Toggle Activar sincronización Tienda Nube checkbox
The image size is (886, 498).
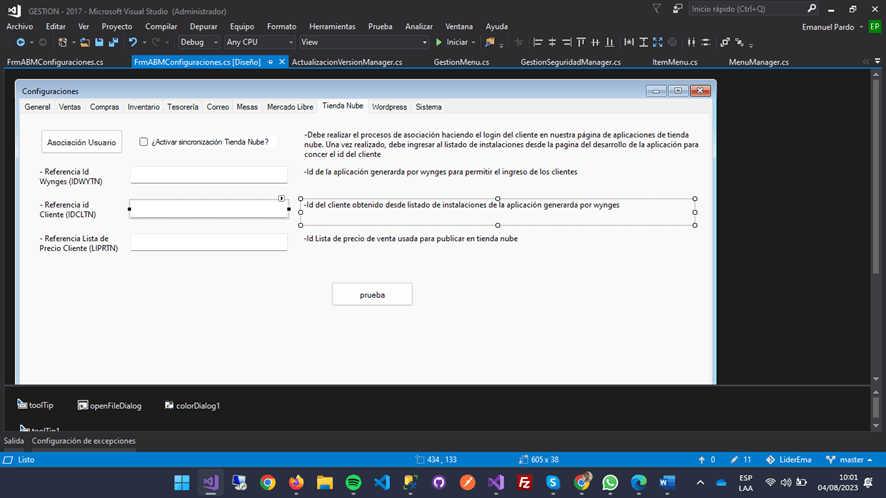coord(144,142)
